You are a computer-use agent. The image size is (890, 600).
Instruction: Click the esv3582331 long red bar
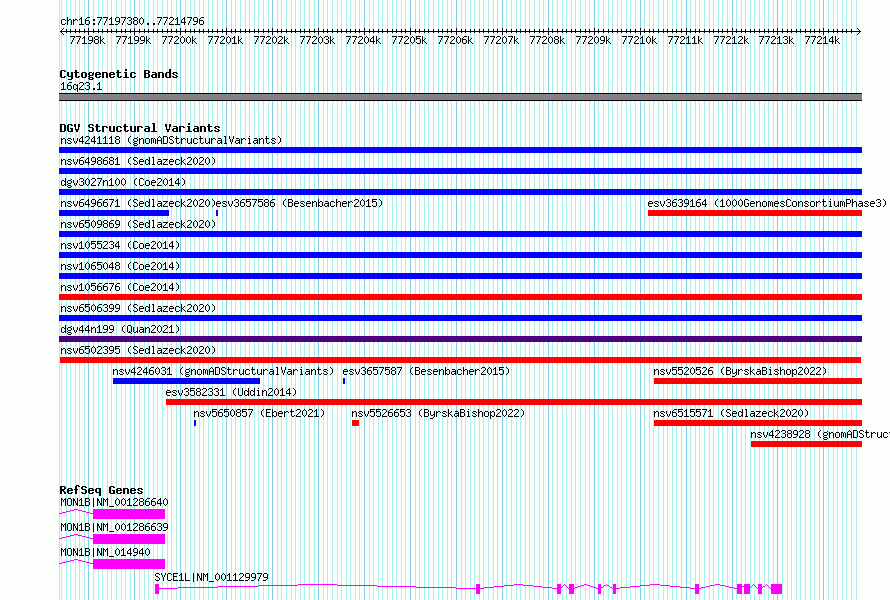[x=514, y=402]
